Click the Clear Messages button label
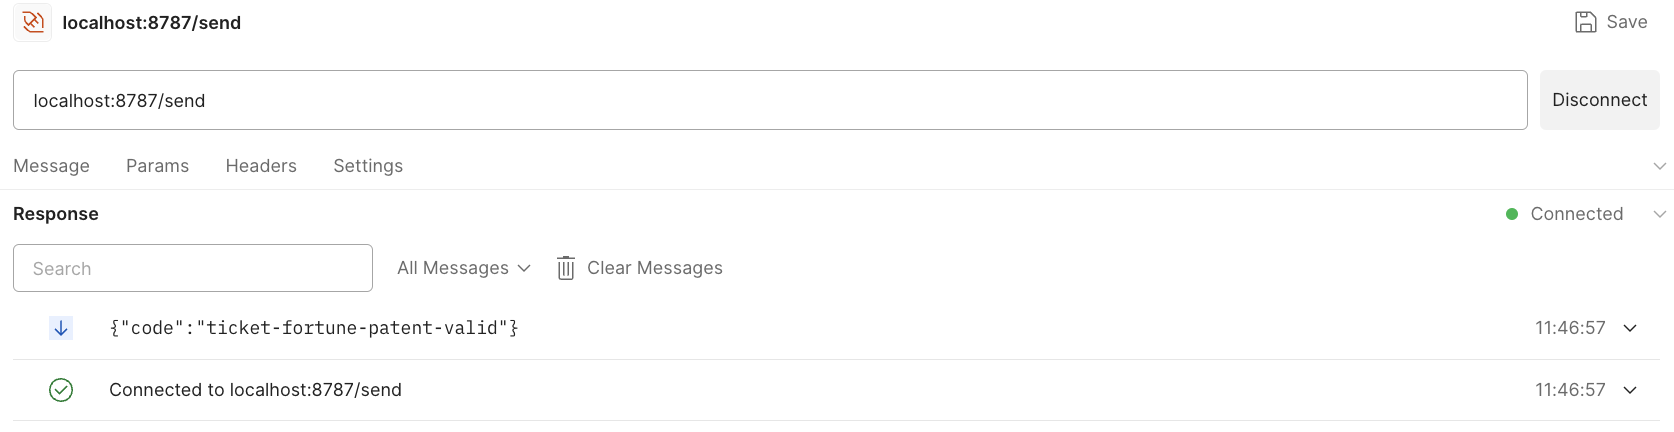Screen dimensions: 1674x432 (655, 268)
